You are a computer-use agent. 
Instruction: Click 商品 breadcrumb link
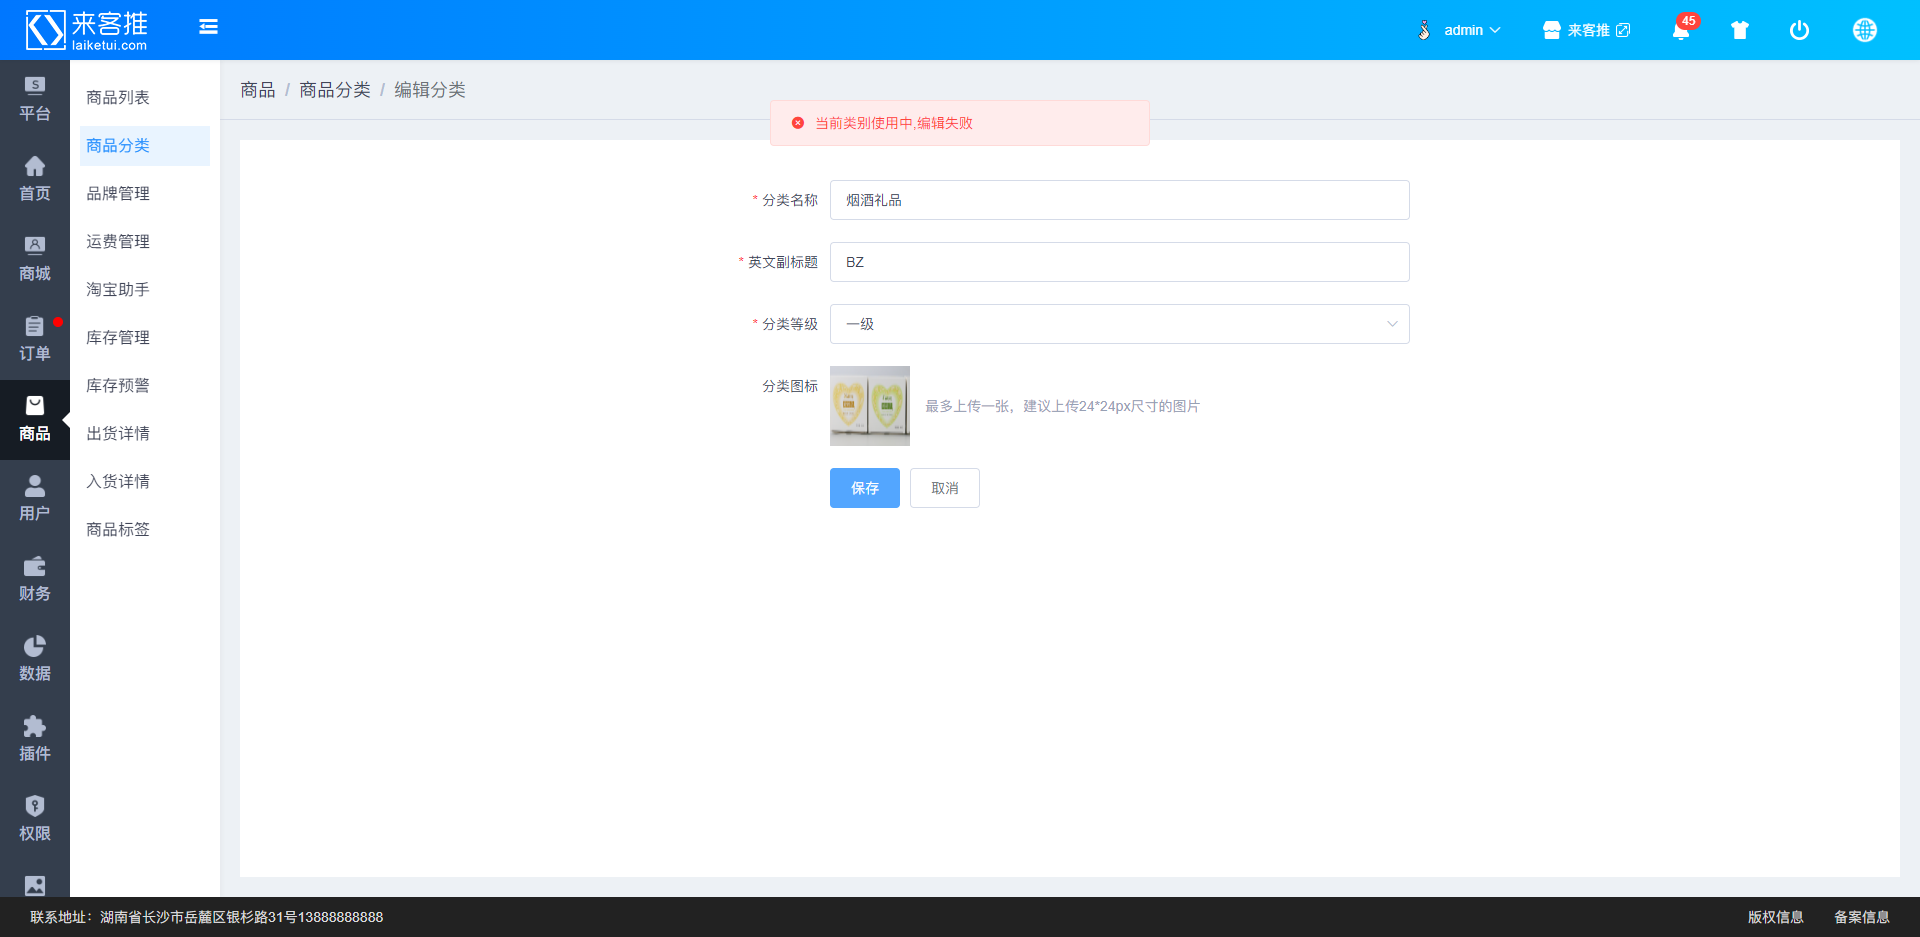(x=257, y=90)
